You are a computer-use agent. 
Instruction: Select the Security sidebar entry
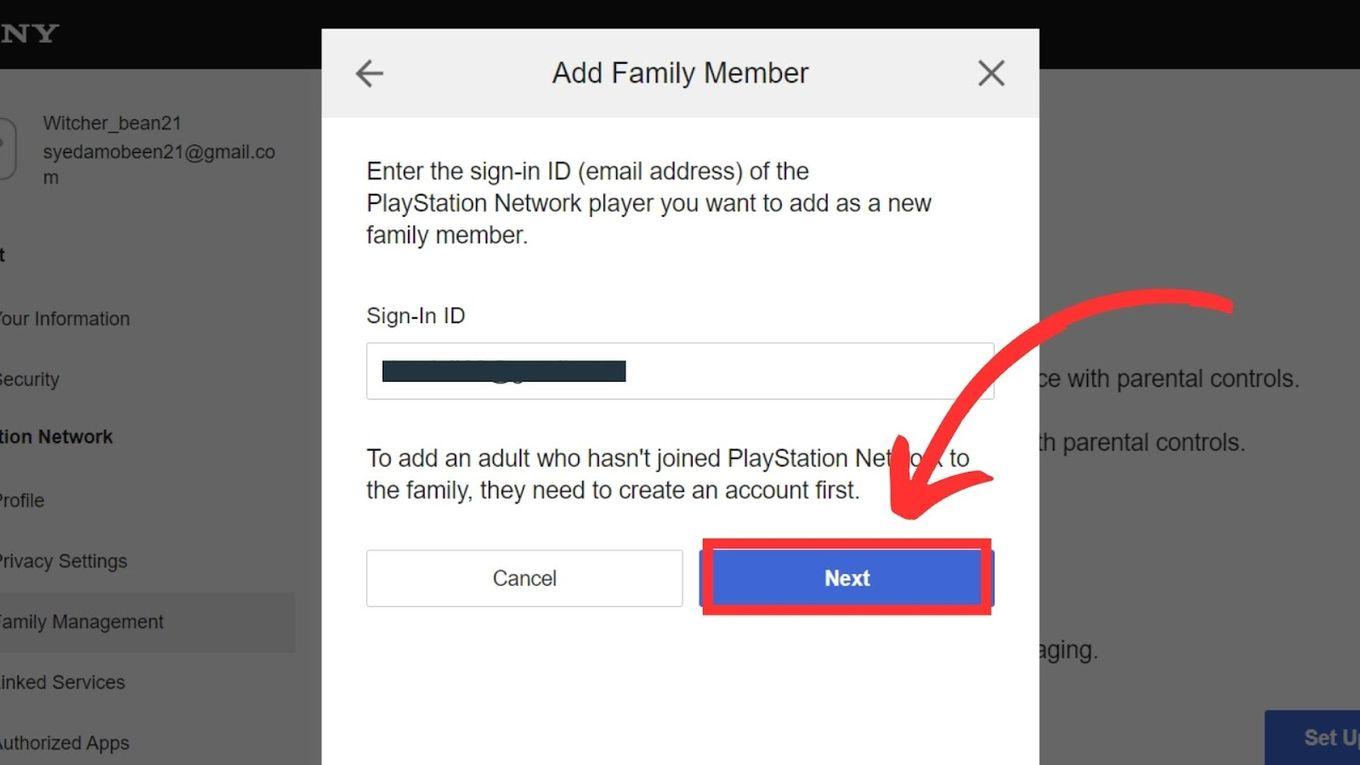tap(28, 379)
